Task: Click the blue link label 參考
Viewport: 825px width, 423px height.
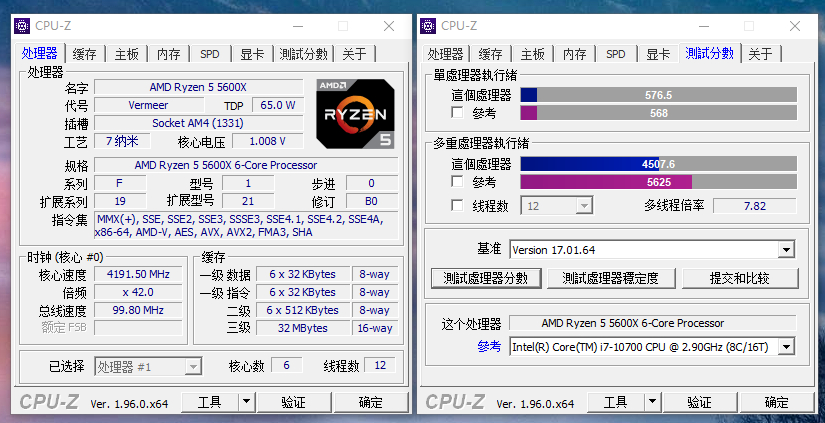Action: tap(489, 346)
